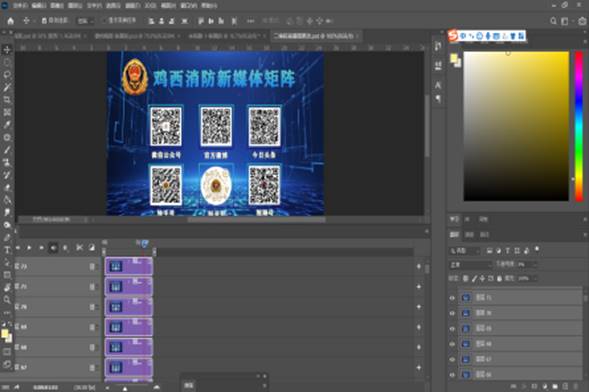Viewport: 589px width, 392px height.
Task: Toggle the eye icon of the second layer row
Action: pyautogui.click(x=452, y=313)
